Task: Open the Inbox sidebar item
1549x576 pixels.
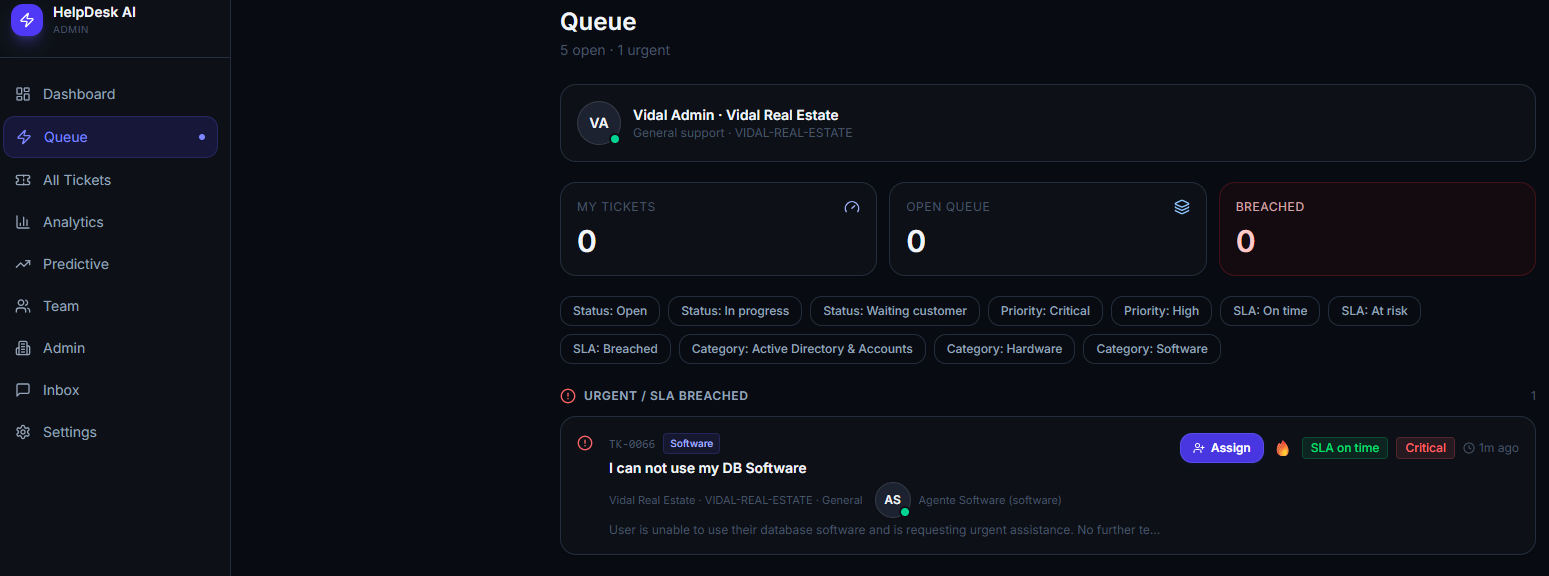Action: click(110, 390)
